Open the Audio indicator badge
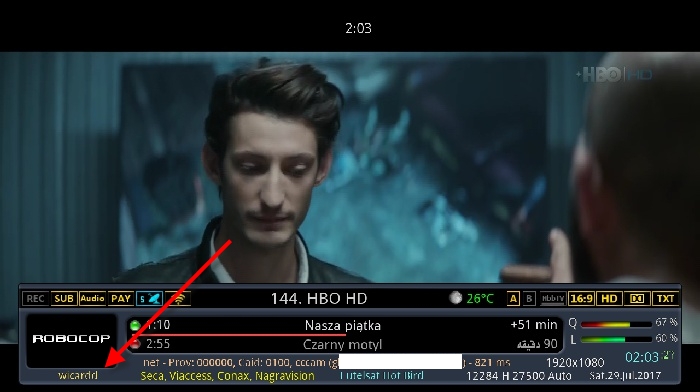 coord(92,299)
